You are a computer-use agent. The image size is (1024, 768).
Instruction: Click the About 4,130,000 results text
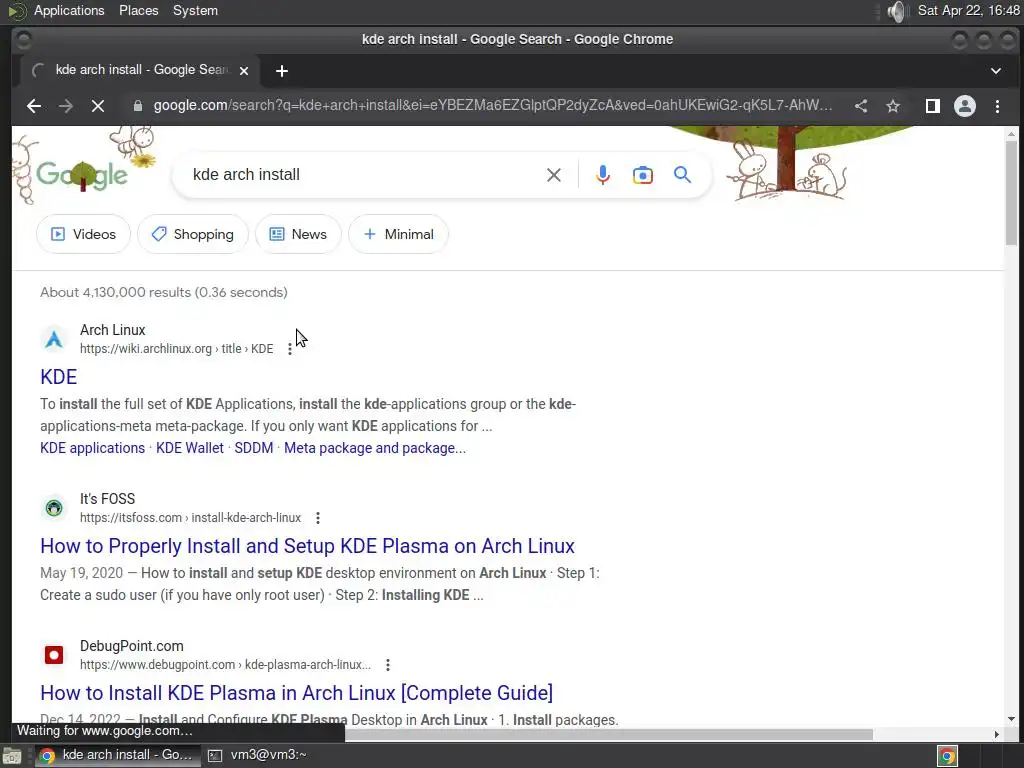[x=164, y=293]
